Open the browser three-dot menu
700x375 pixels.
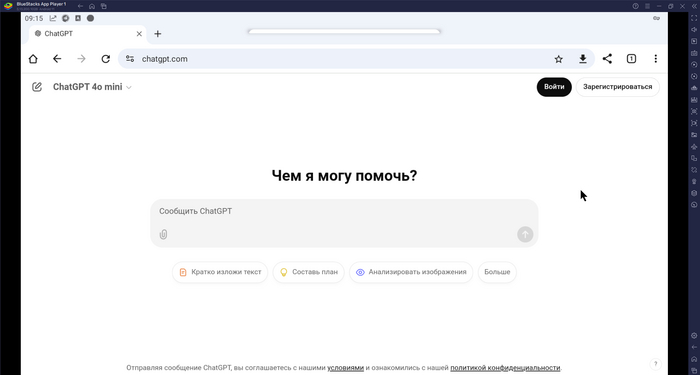655,59
